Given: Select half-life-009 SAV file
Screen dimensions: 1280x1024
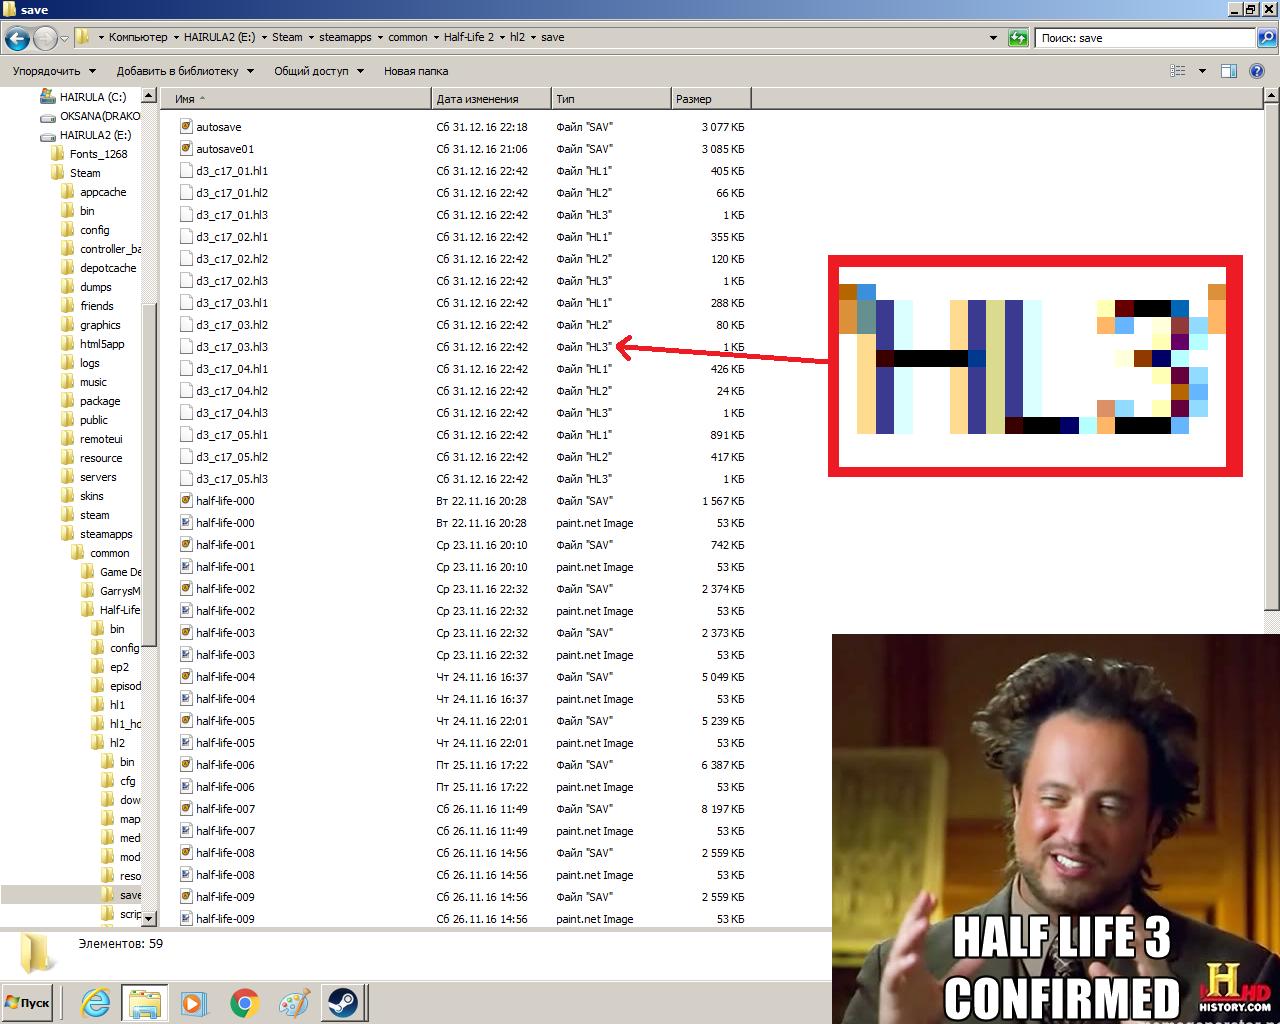Looking at the screenshot, I should click(225, 897).
